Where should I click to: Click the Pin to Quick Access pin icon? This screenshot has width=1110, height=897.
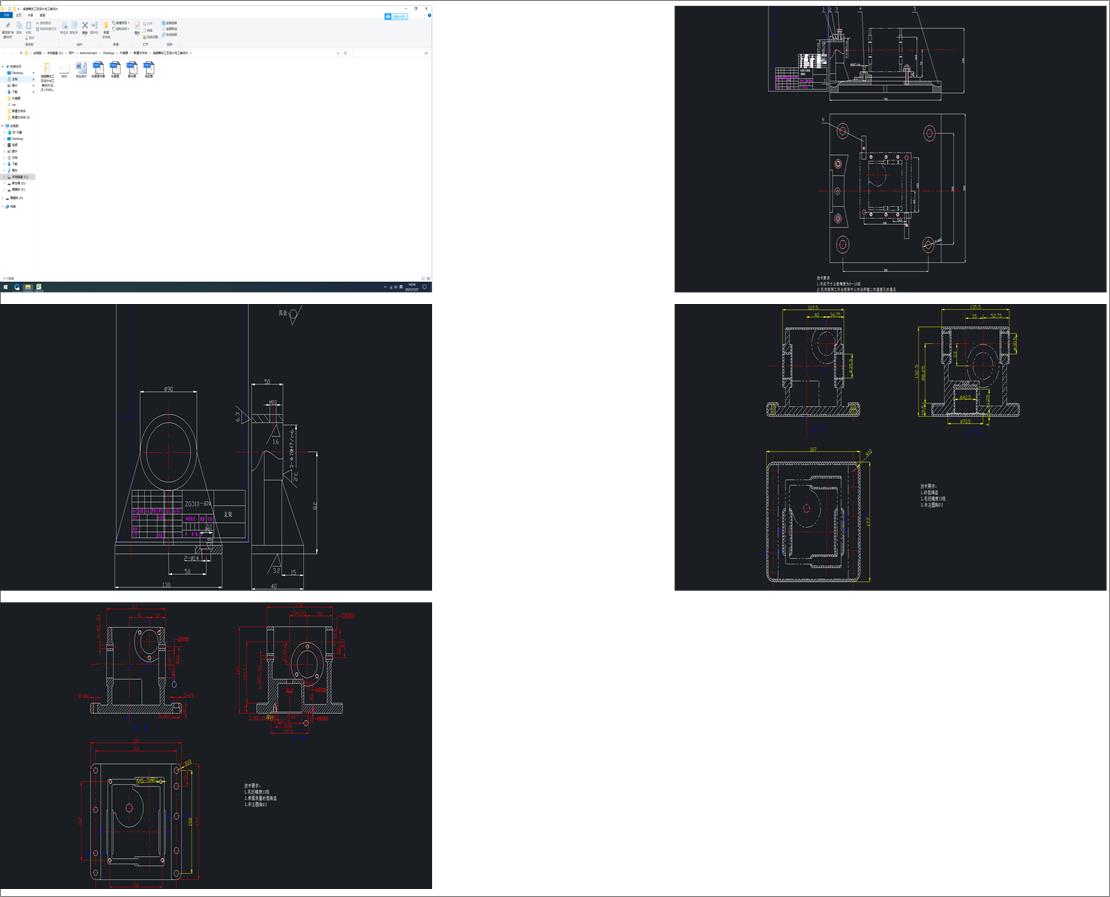click(x=8, y=25)
